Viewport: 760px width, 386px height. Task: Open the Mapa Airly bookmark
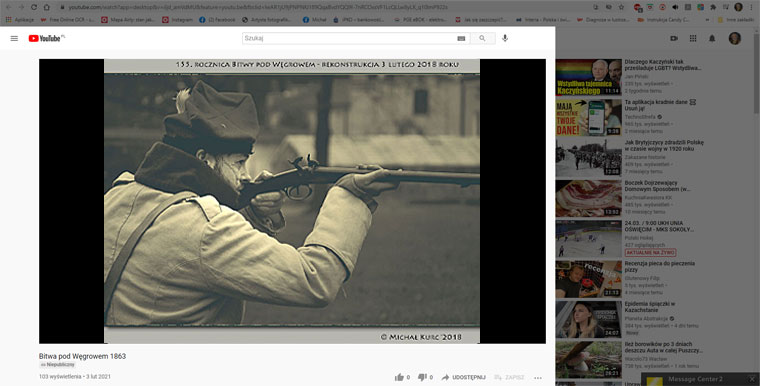tap(128, 20)
